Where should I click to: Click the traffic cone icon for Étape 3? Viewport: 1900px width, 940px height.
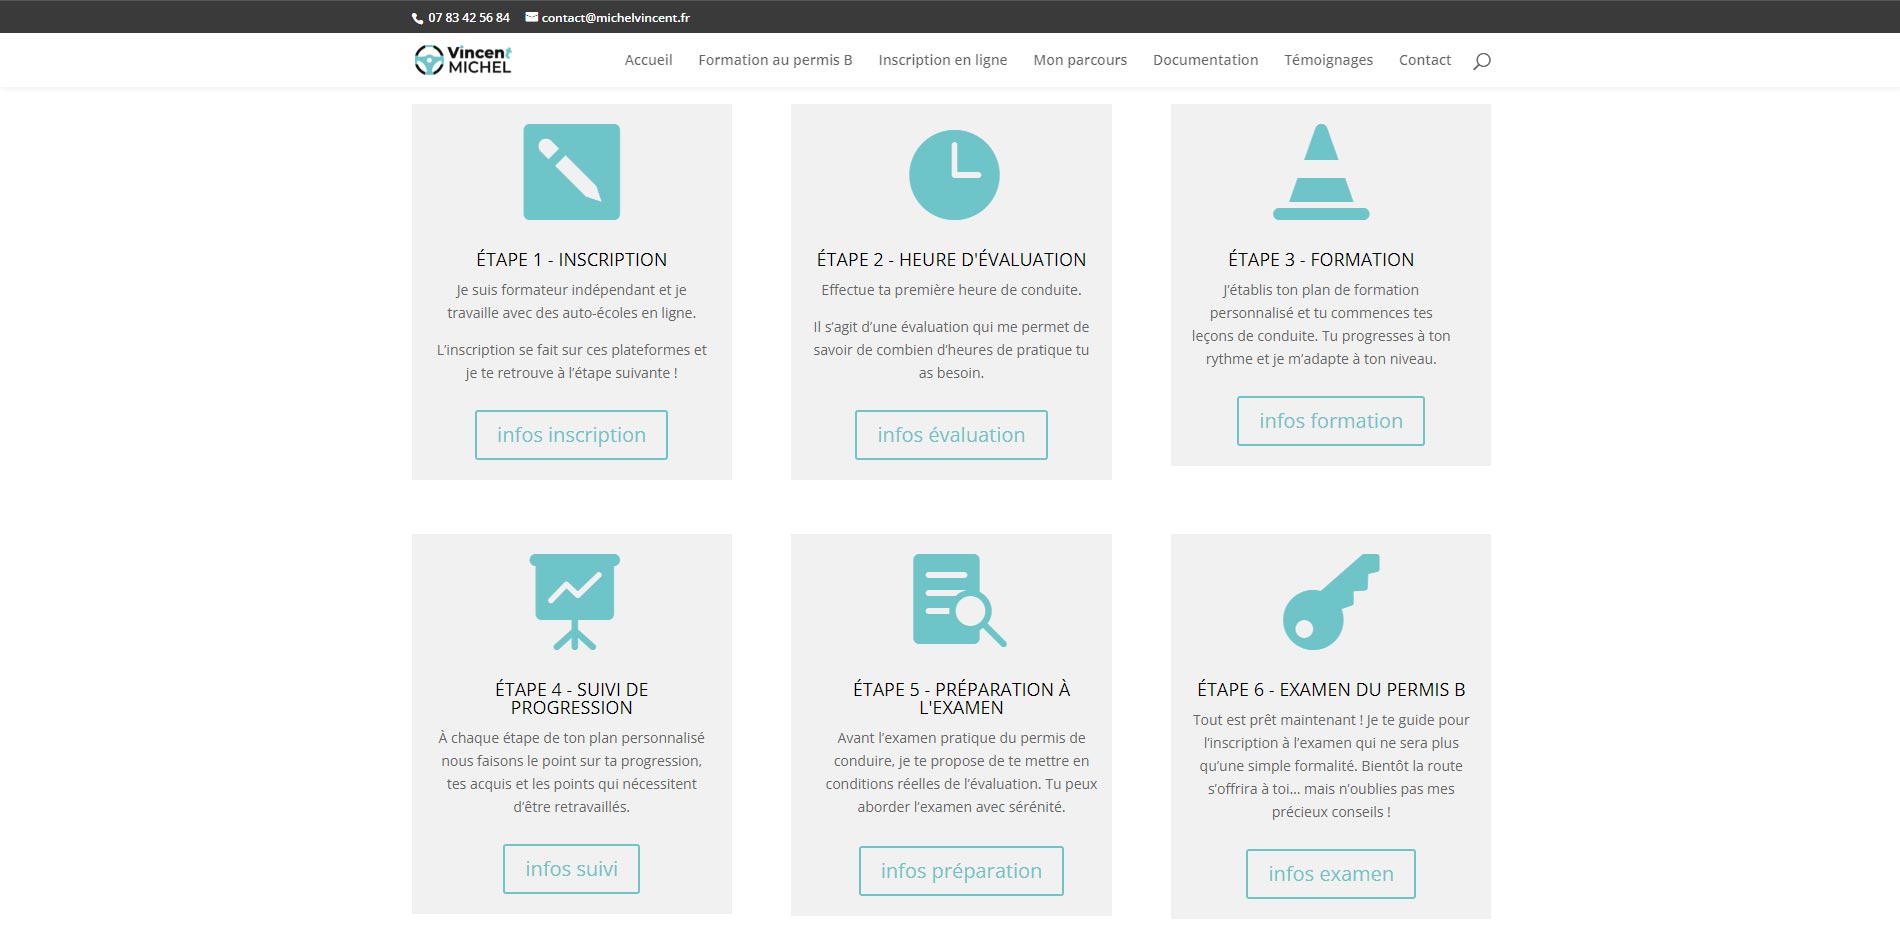1321,172
